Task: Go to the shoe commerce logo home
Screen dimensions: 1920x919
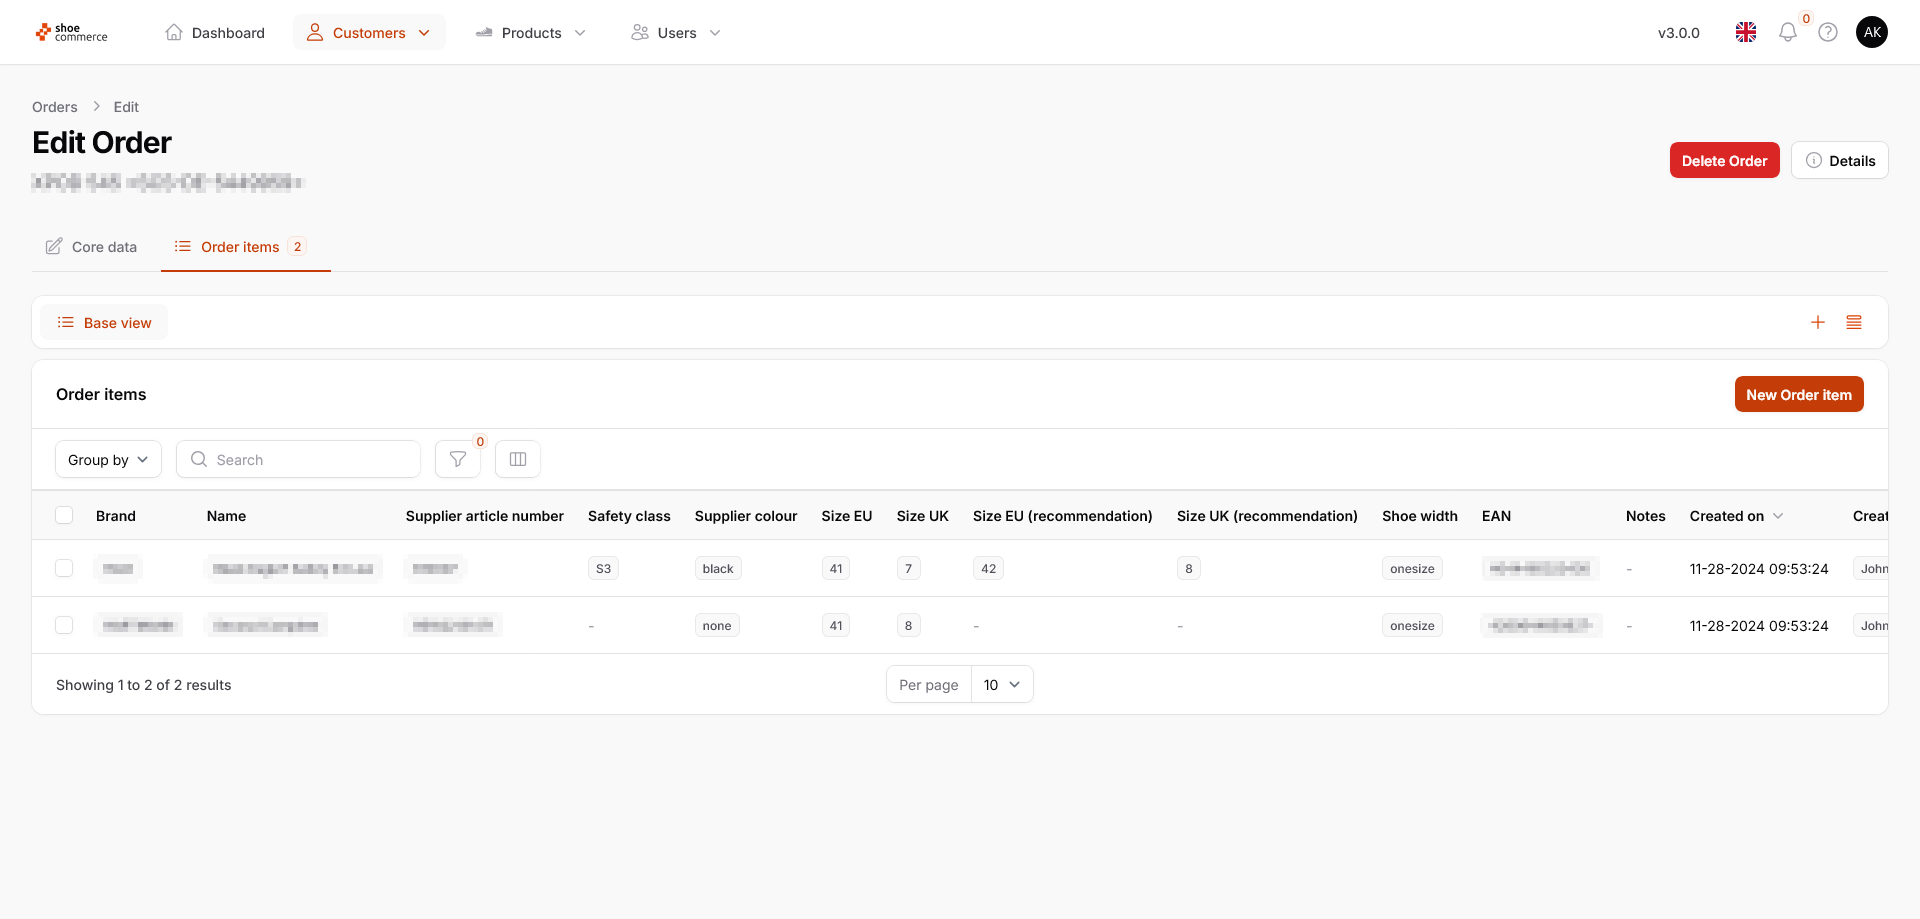Action: click(x=72, y=32)
